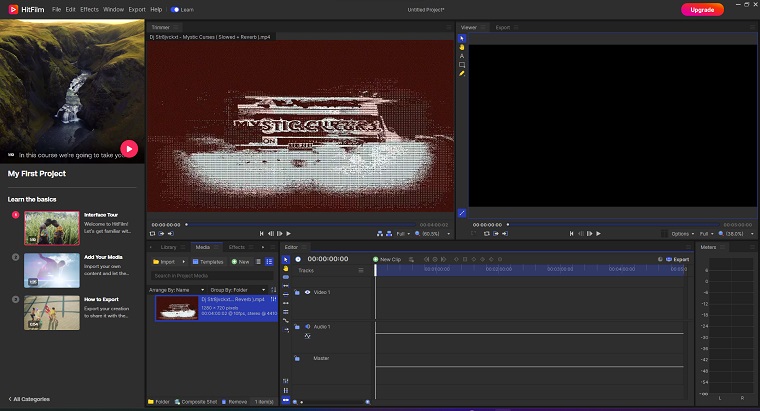Viewport: 760px width, 411px height.
Task: Click the Viewer playback scrub bar
Action: pyautogui.click(x=613, y=224)
